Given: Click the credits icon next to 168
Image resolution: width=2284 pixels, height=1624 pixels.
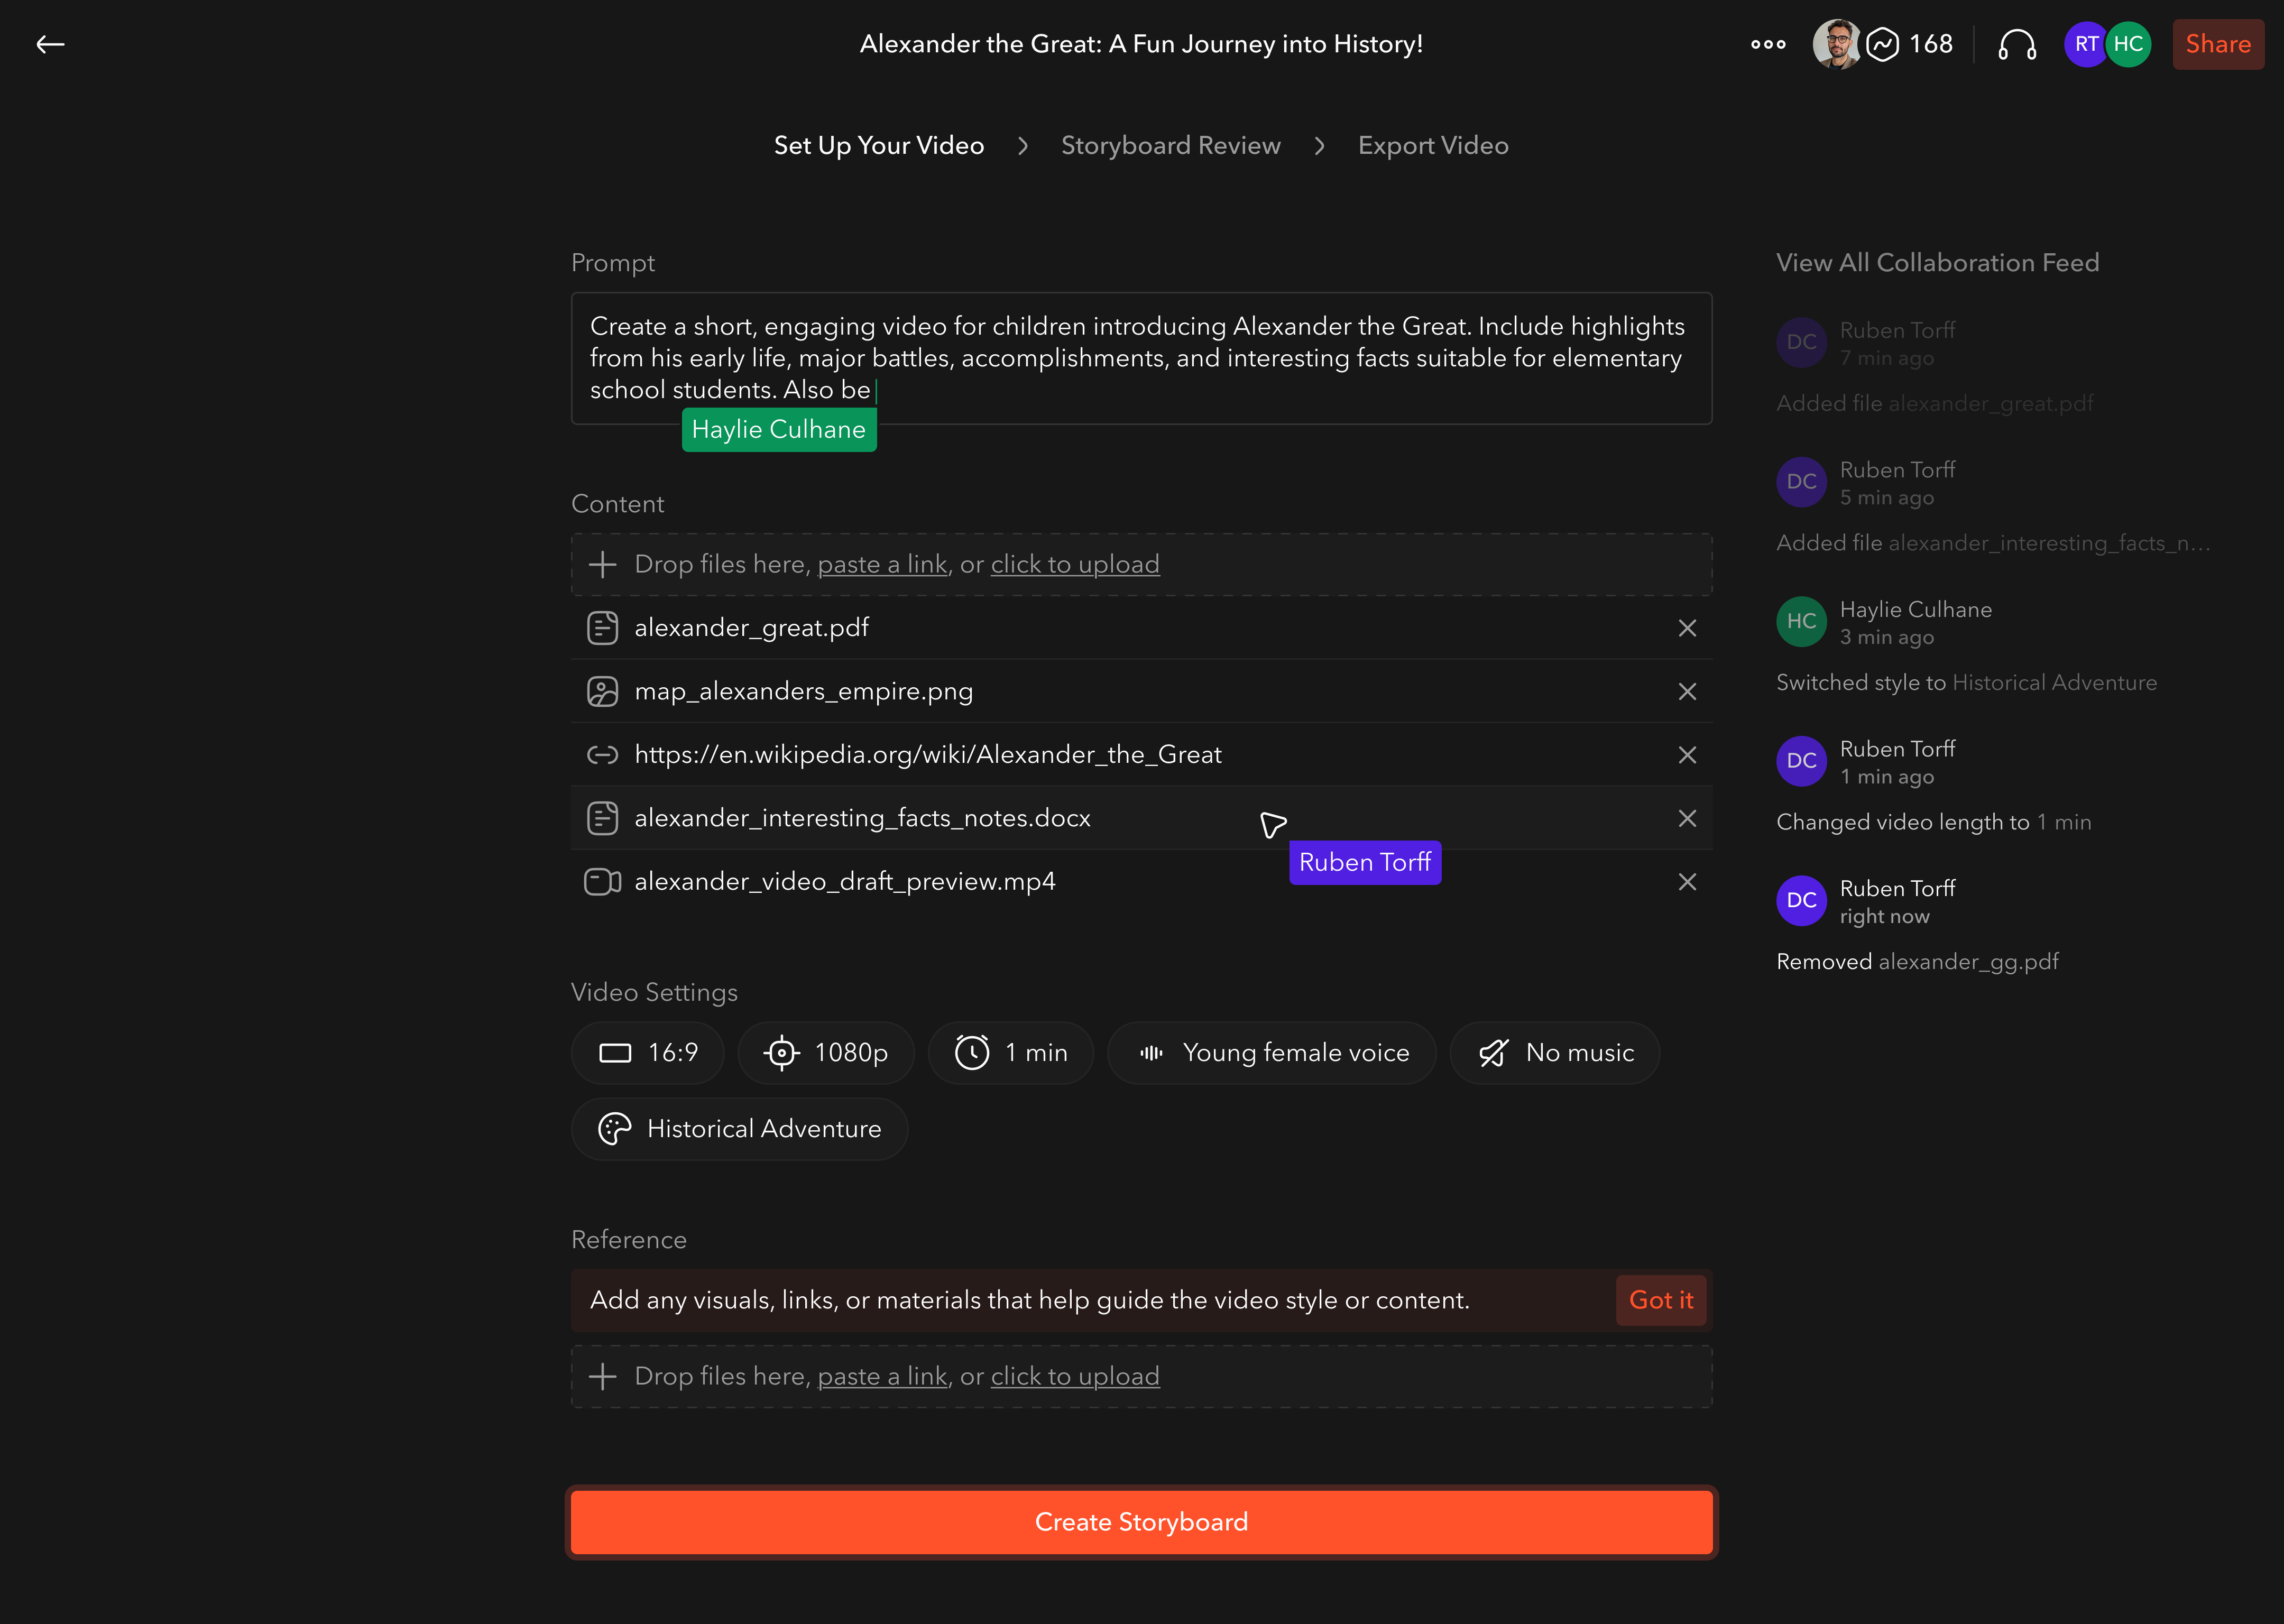Looking at the screenshot, I should 1882,44.
